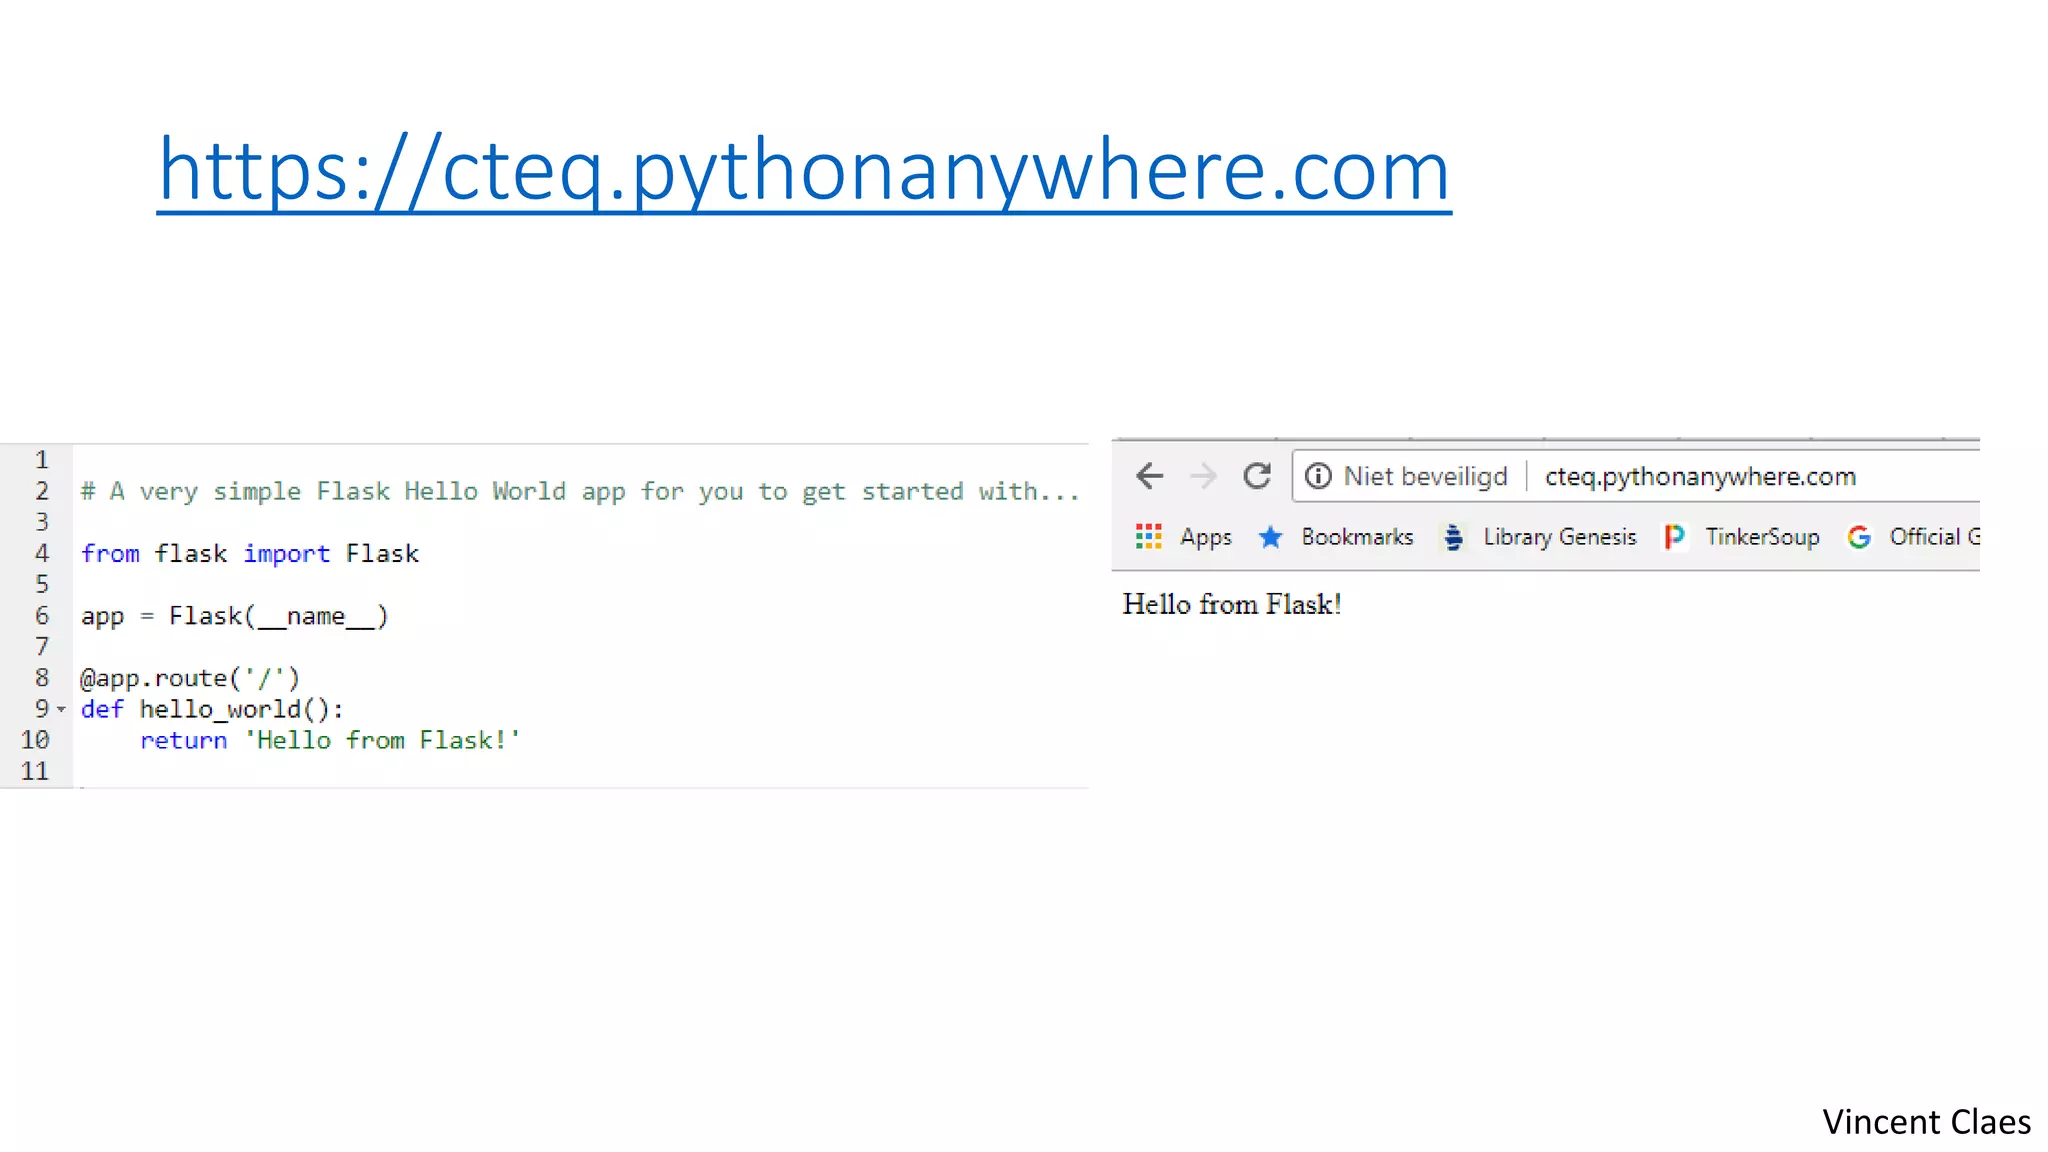Image resolution: width=2048 pixels, height=1152 pixels.
Task: Click 'def hello_world():' code line
Action: (x=212, y=709)
